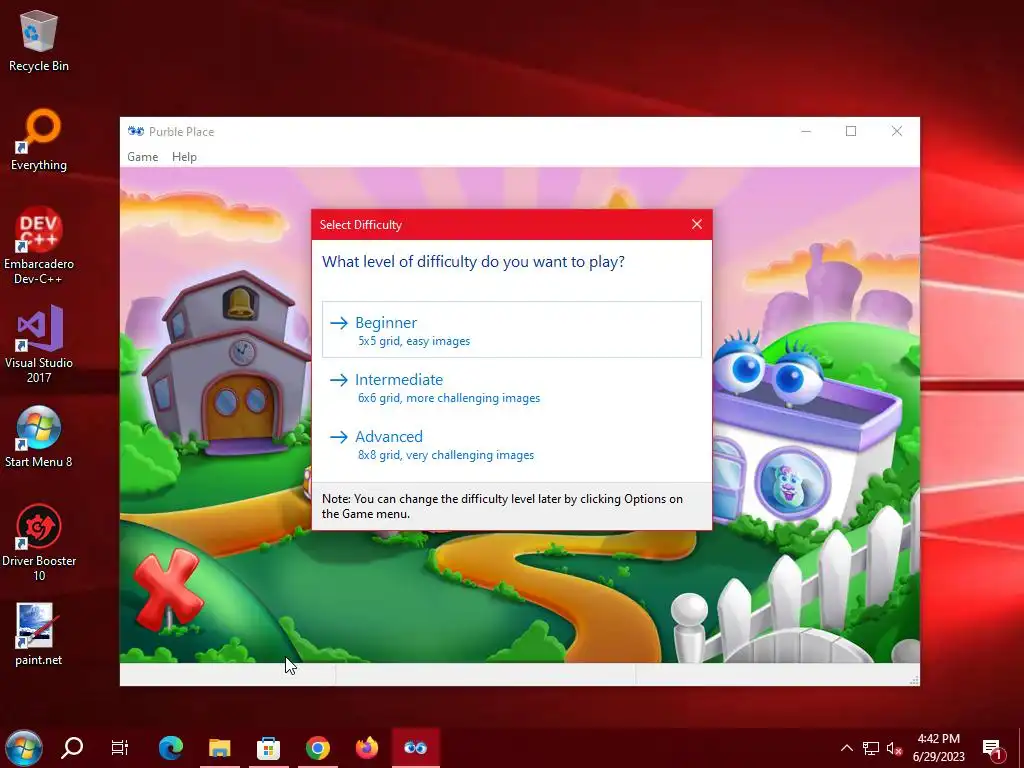Choose the Advanced difficulty option
Screen dimensions: 1024x768
click(x=511, y=444)
